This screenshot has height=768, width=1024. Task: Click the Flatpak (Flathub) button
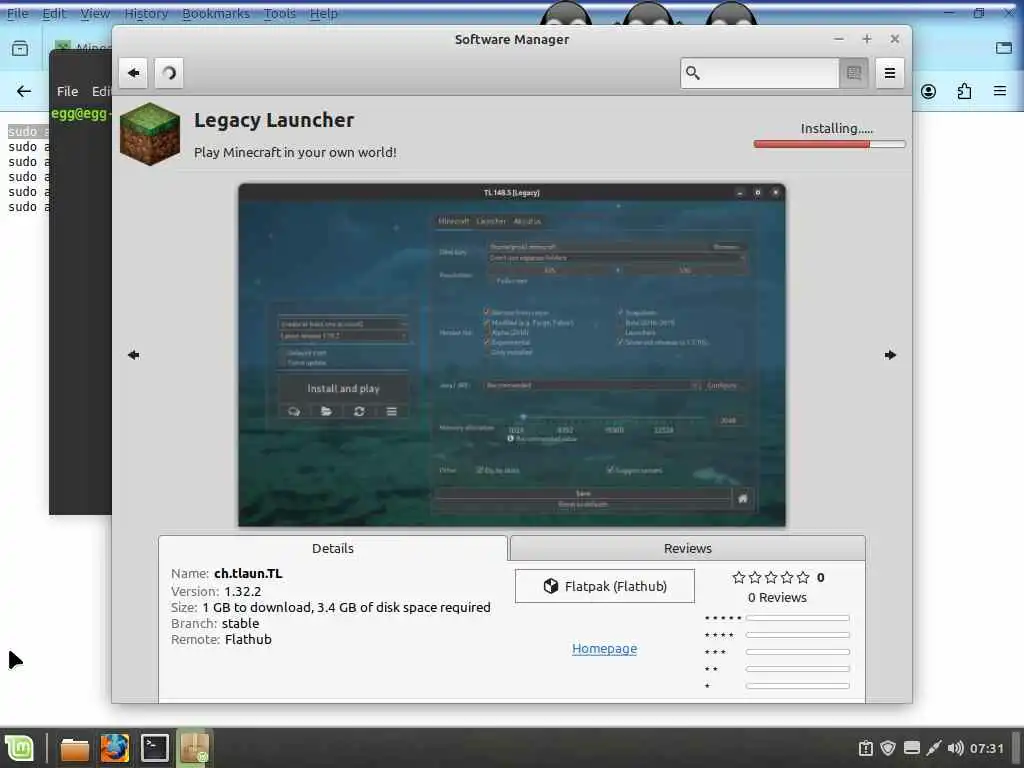coord(605,586)
